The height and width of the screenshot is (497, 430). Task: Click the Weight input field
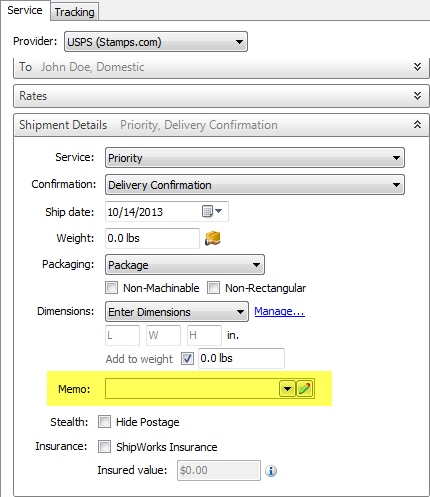[152, 238]
